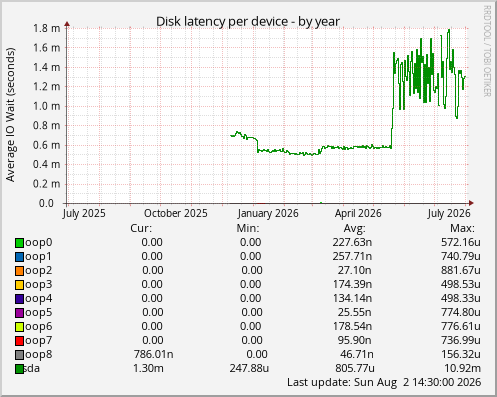This screenshot has height=397, width=497.
Task: Click the chart title 'Disk latency per device - by year'
Action: pyautogui.click(x=248, y=22)
